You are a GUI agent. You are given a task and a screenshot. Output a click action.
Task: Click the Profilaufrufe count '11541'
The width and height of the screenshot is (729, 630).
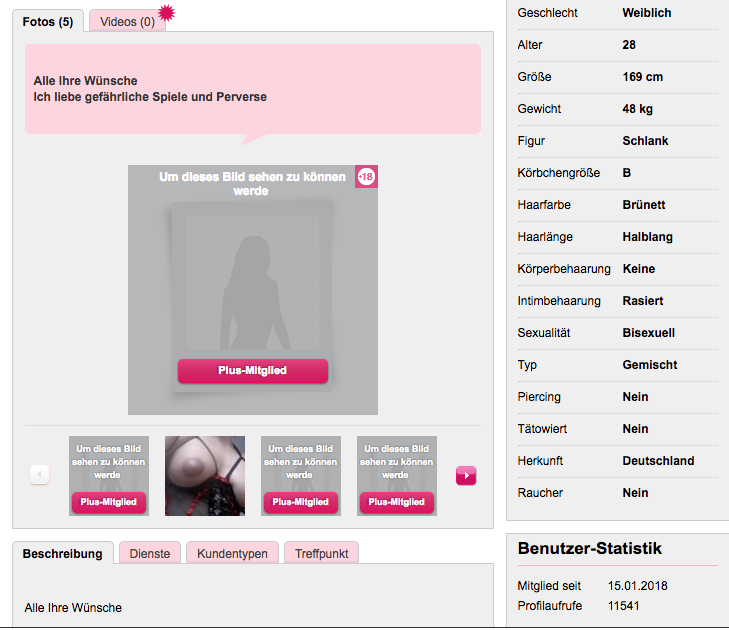pyautogui.click(x=623, y=606)
